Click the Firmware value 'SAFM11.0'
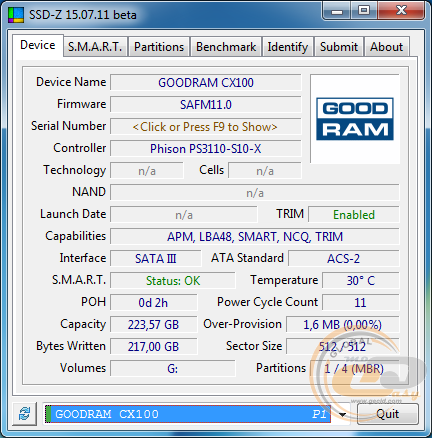 [206, 105]
